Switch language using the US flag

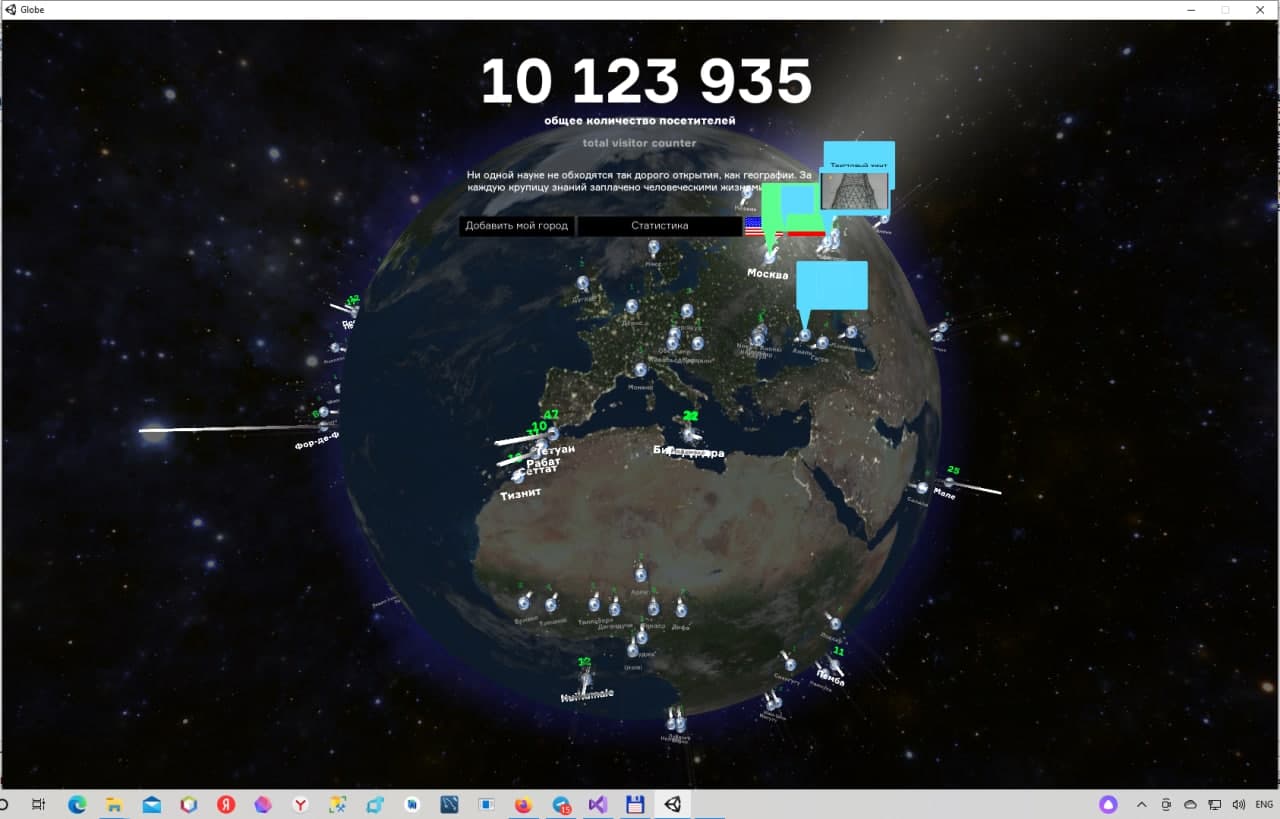(x=762, y=226)
